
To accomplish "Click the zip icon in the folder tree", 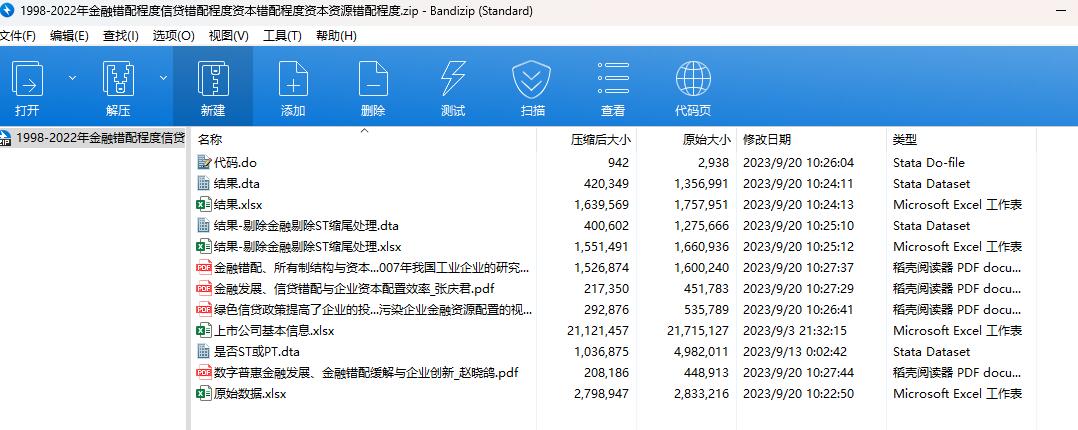I will (x=6, y=138).
